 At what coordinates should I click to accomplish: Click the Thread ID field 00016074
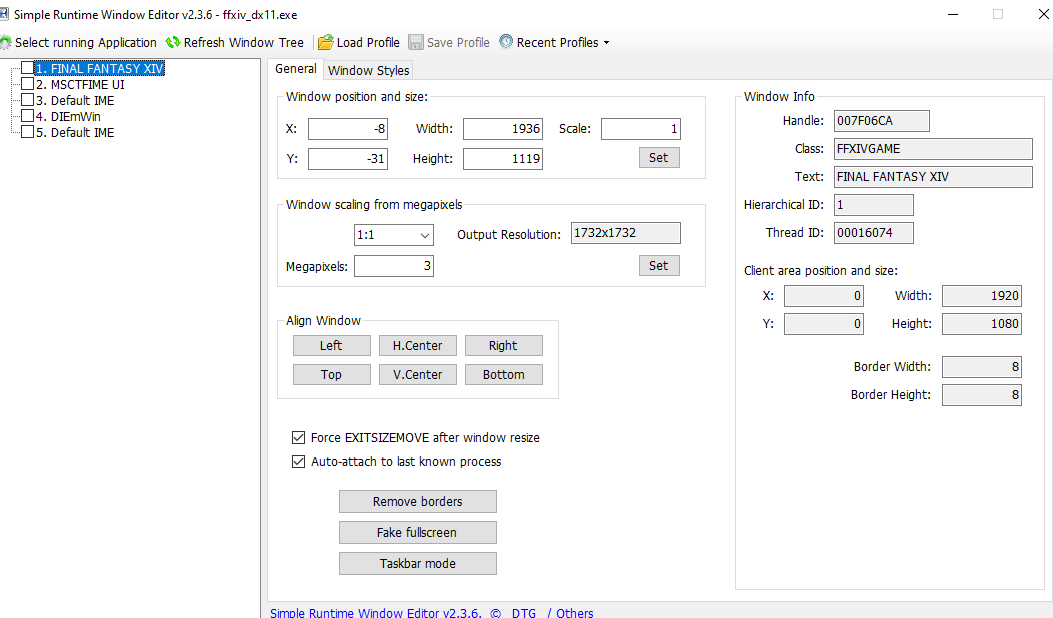(874, 233)
